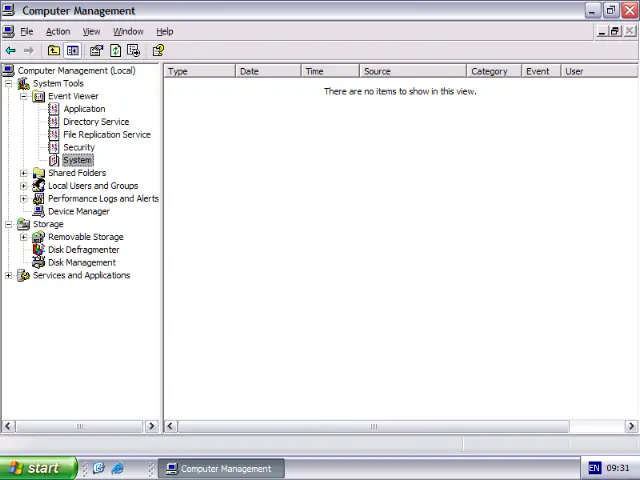Sort by the User column header
Image resolution: width=640 pixels, height=480 pixels.
pyautogui.click(x=599, y=71)
